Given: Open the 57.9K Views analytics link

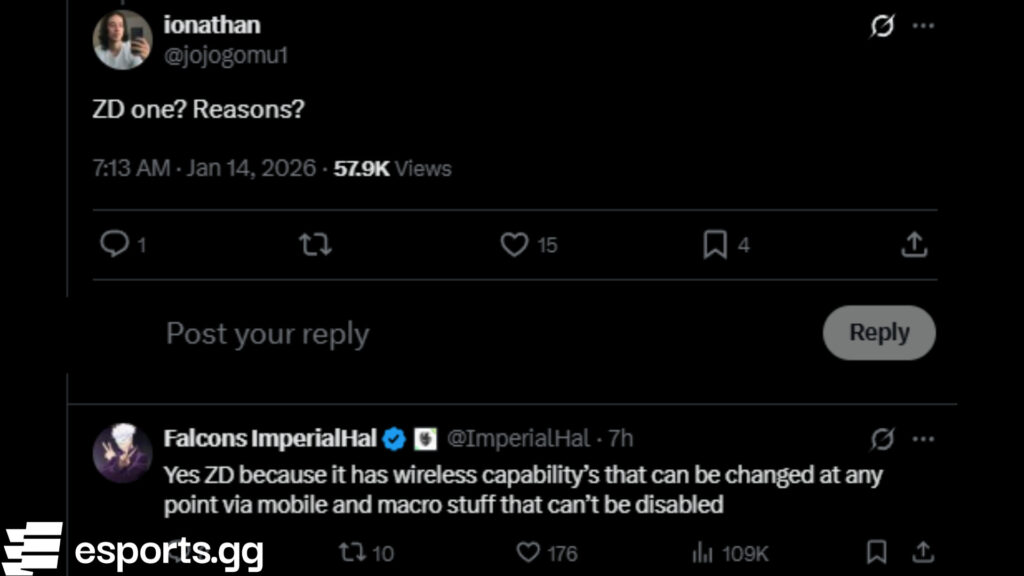Looking at the screenshot, I should coord(393,169).
